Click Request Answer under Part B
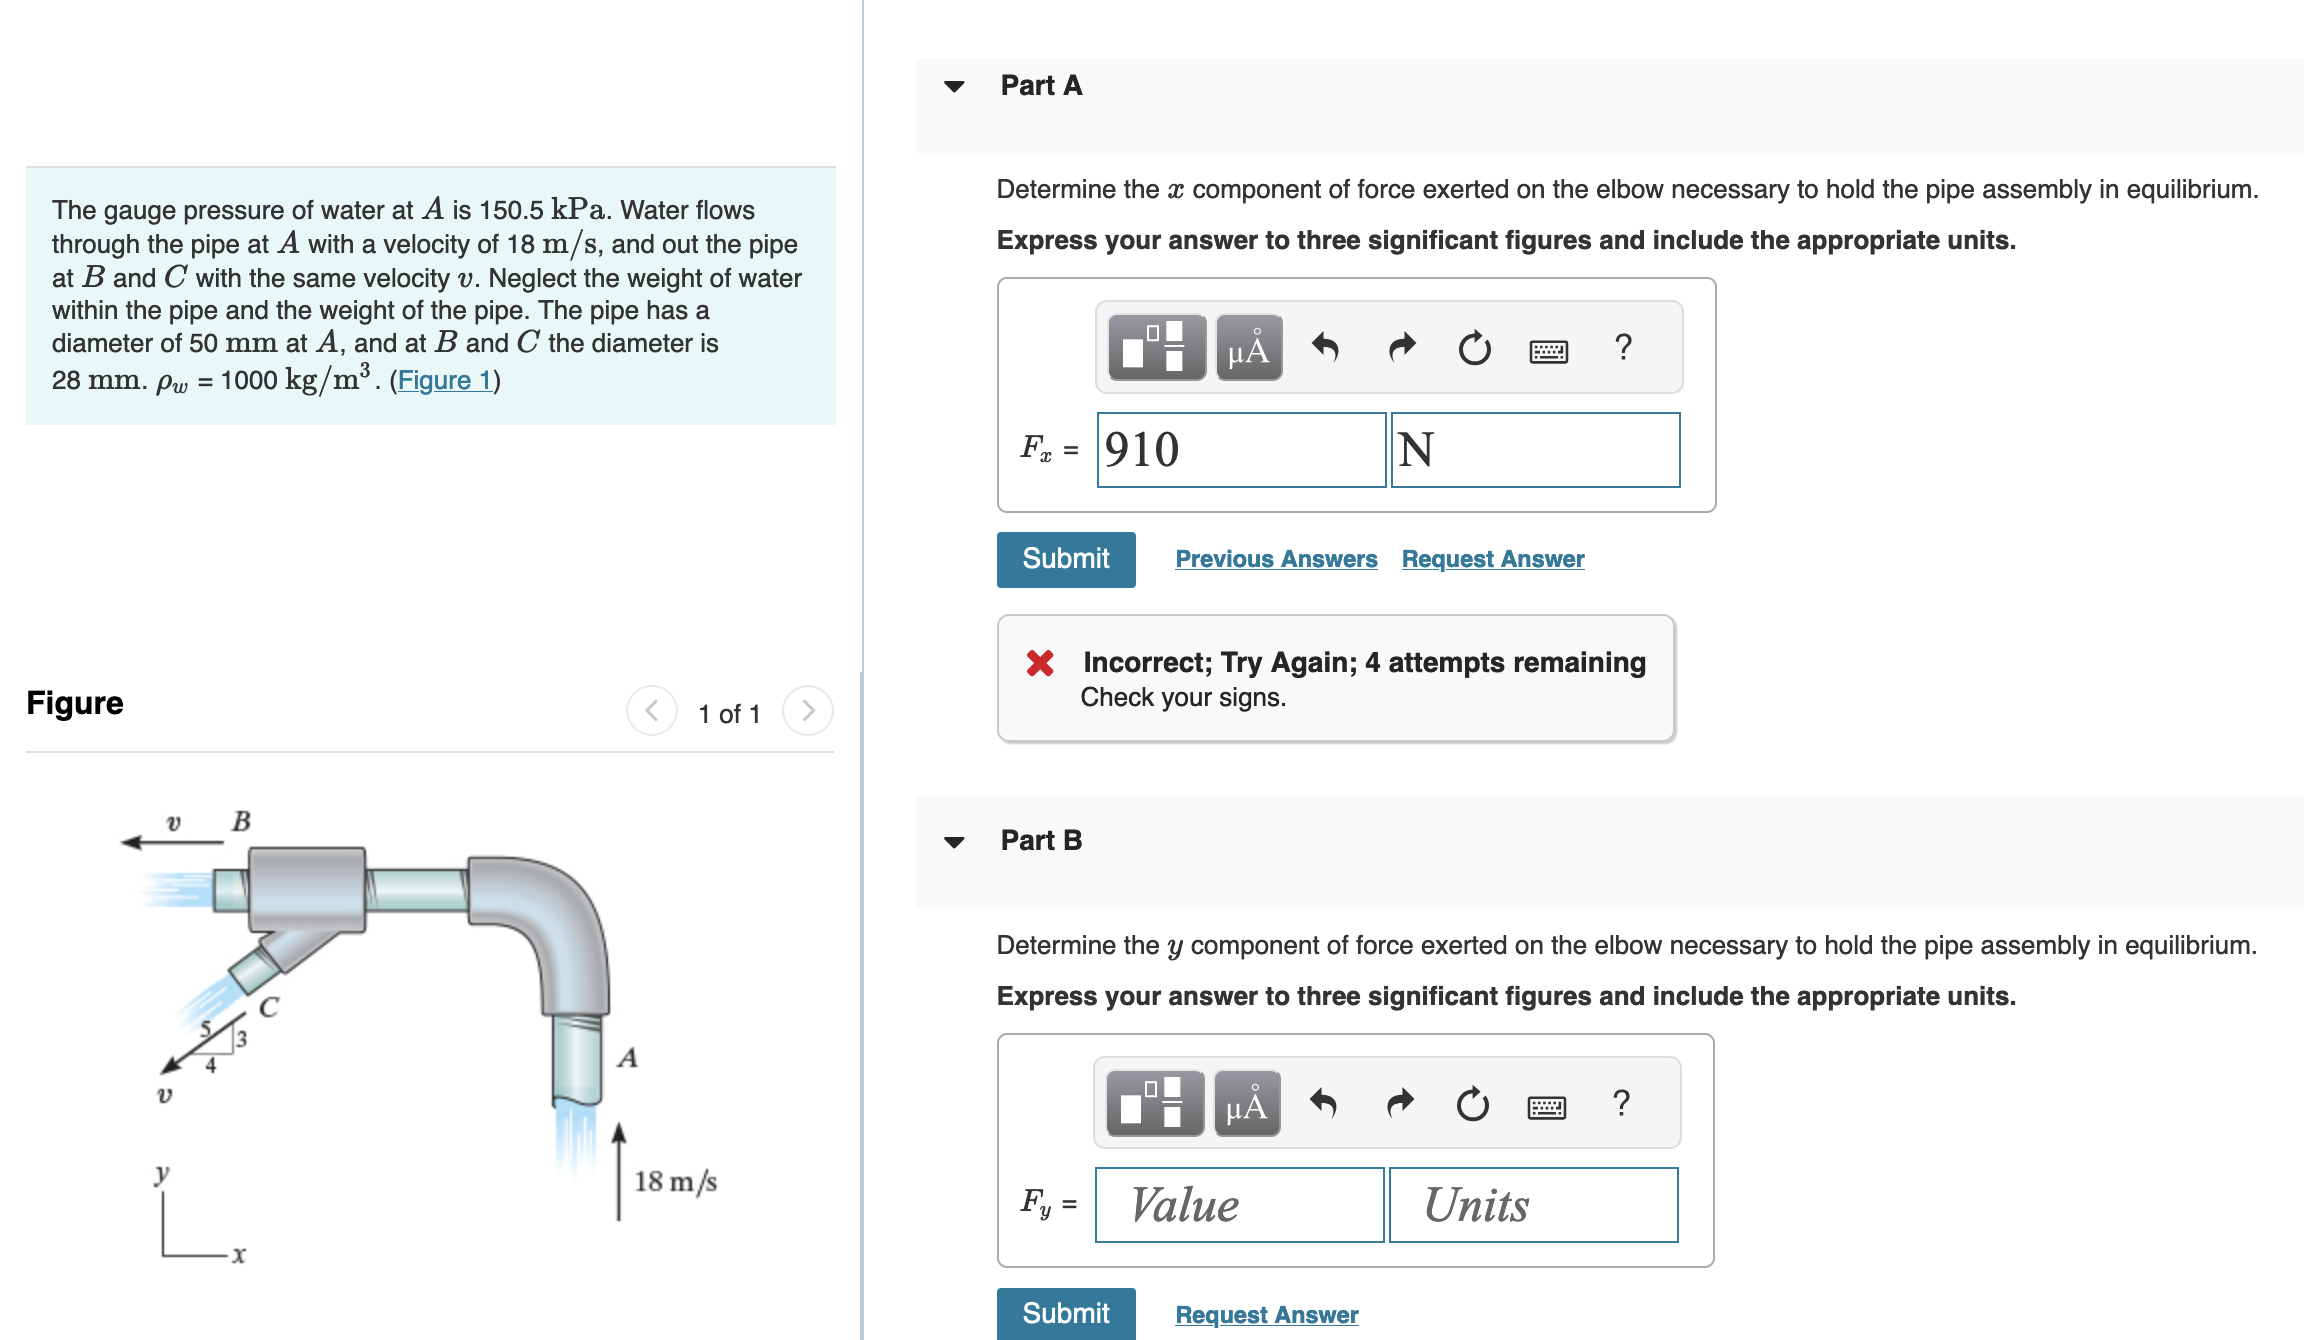 [1264, 1314]
